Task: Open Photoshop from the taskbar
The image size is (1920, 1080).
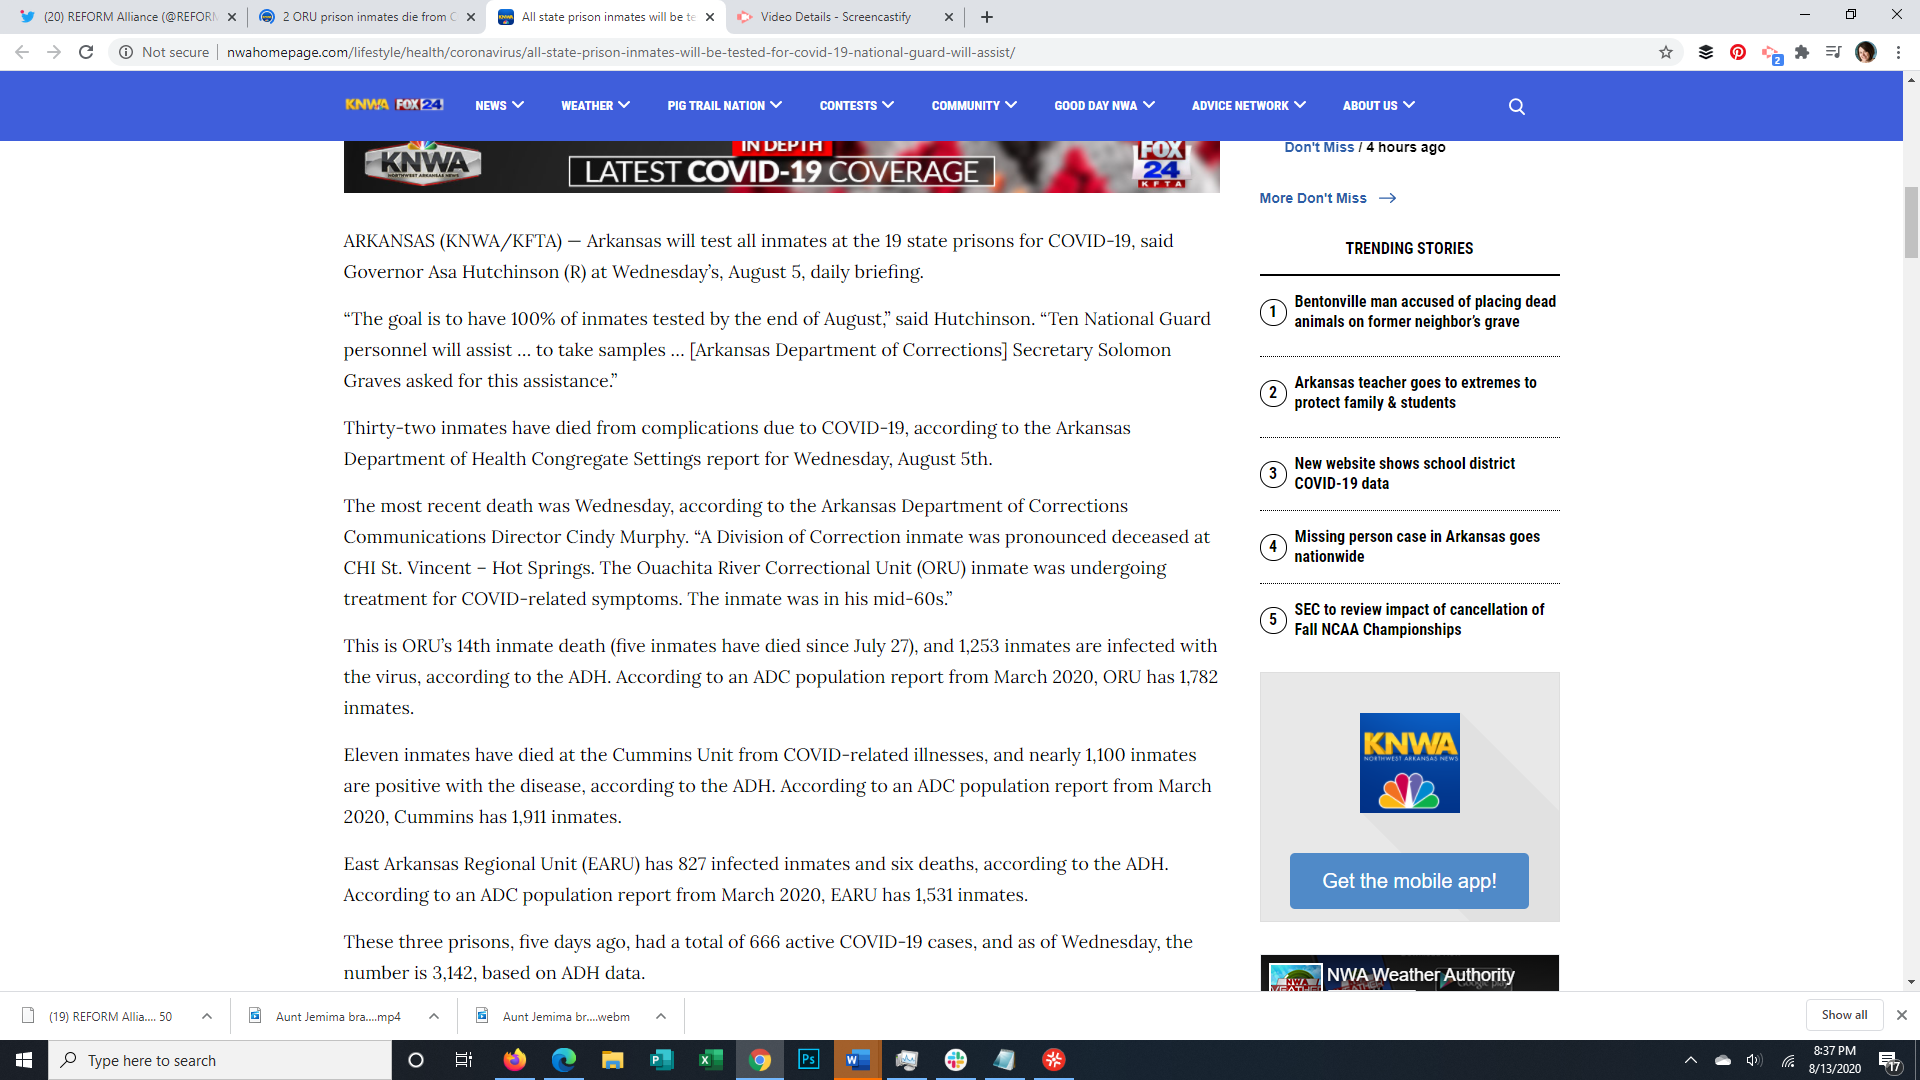Action: tap(808, 1060)
